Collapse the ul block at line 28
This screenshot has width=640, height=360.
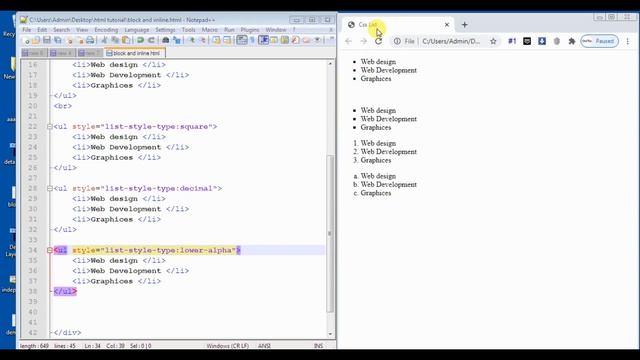[49, 188]
